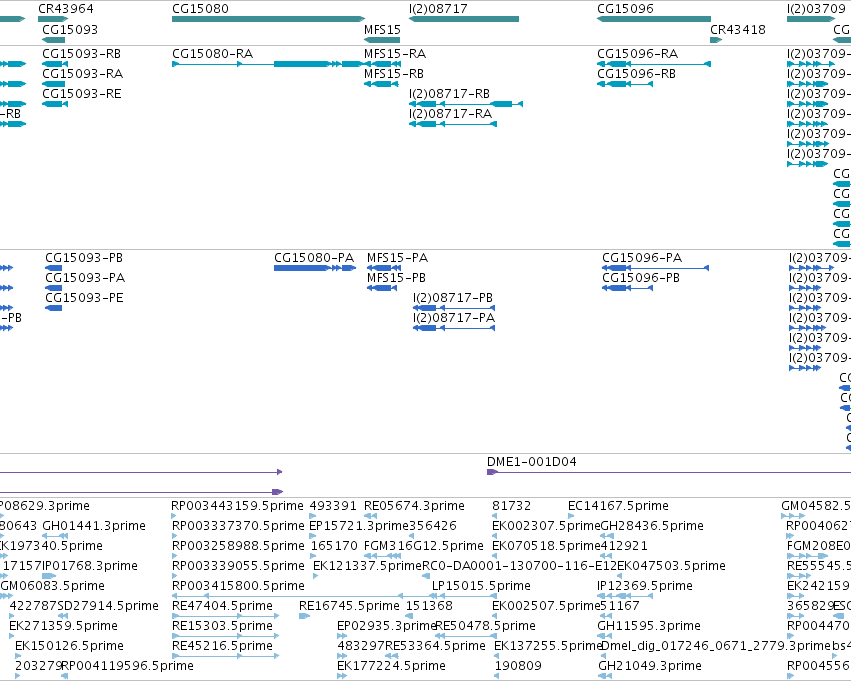Click EST RE47404.5prime
851x681 pixels.
click(x=222, y=606)
